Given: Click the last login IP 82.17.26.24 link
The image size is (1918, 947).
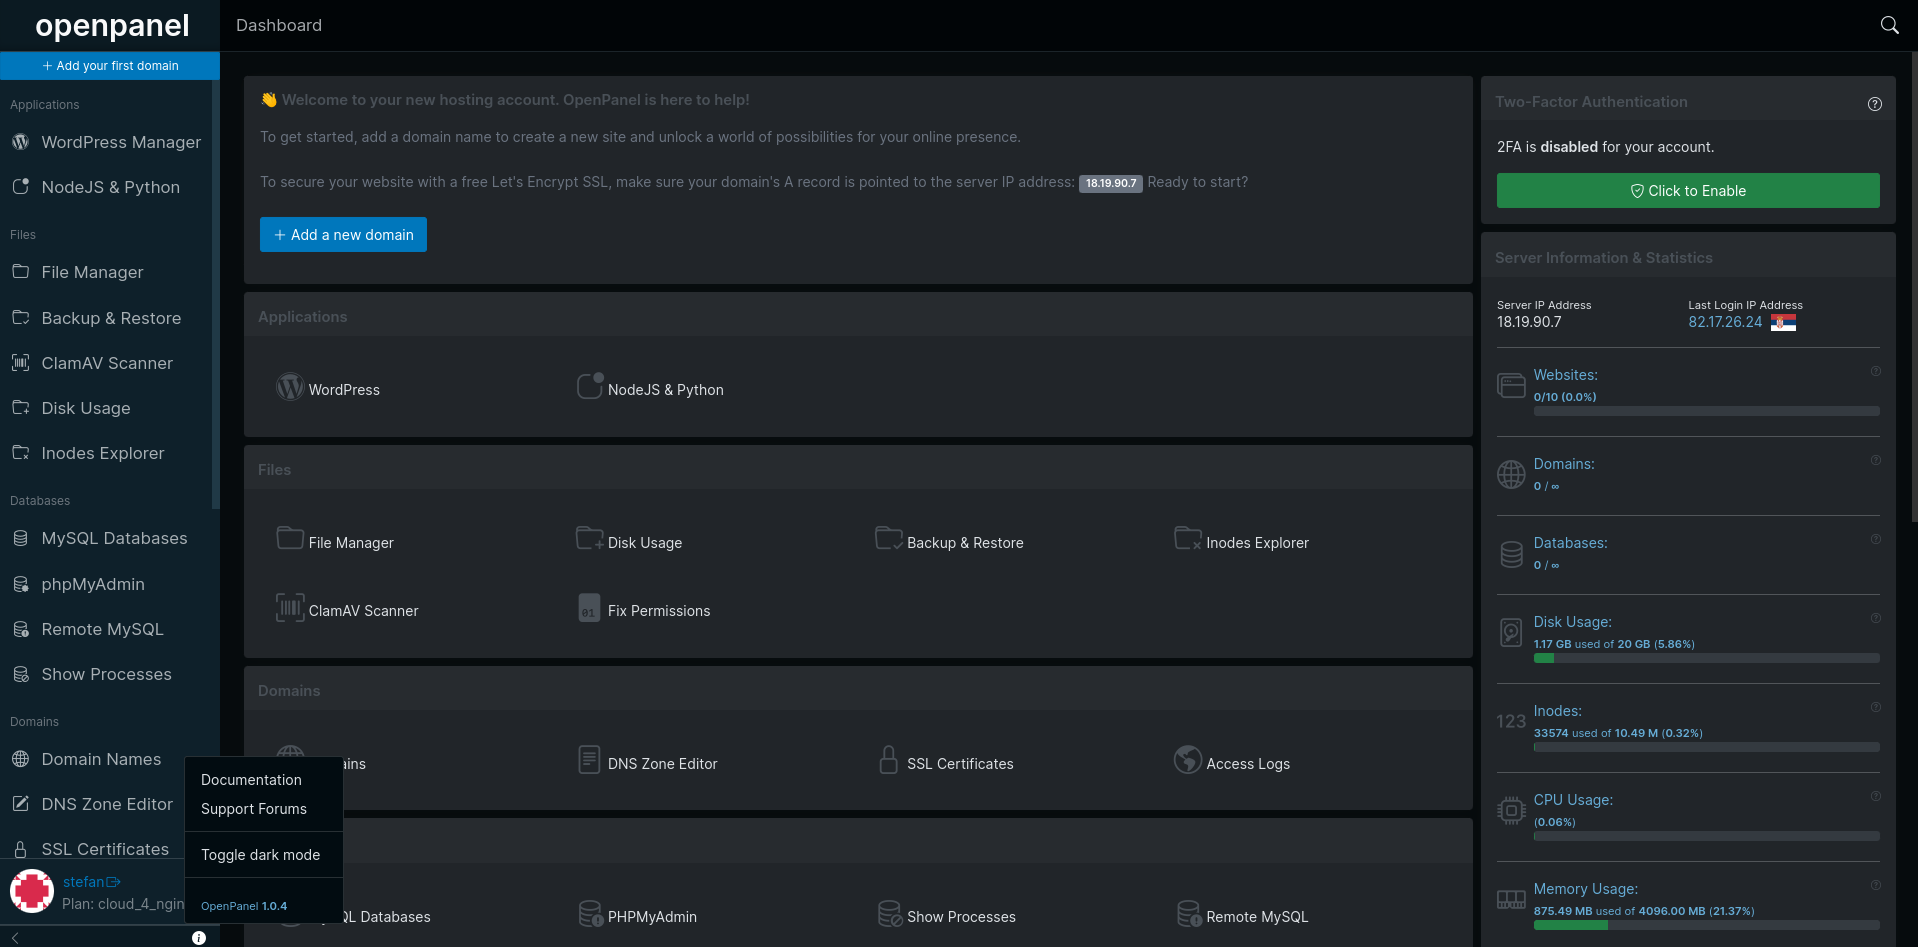Looking at the screenshot, I should (1725, 322).
